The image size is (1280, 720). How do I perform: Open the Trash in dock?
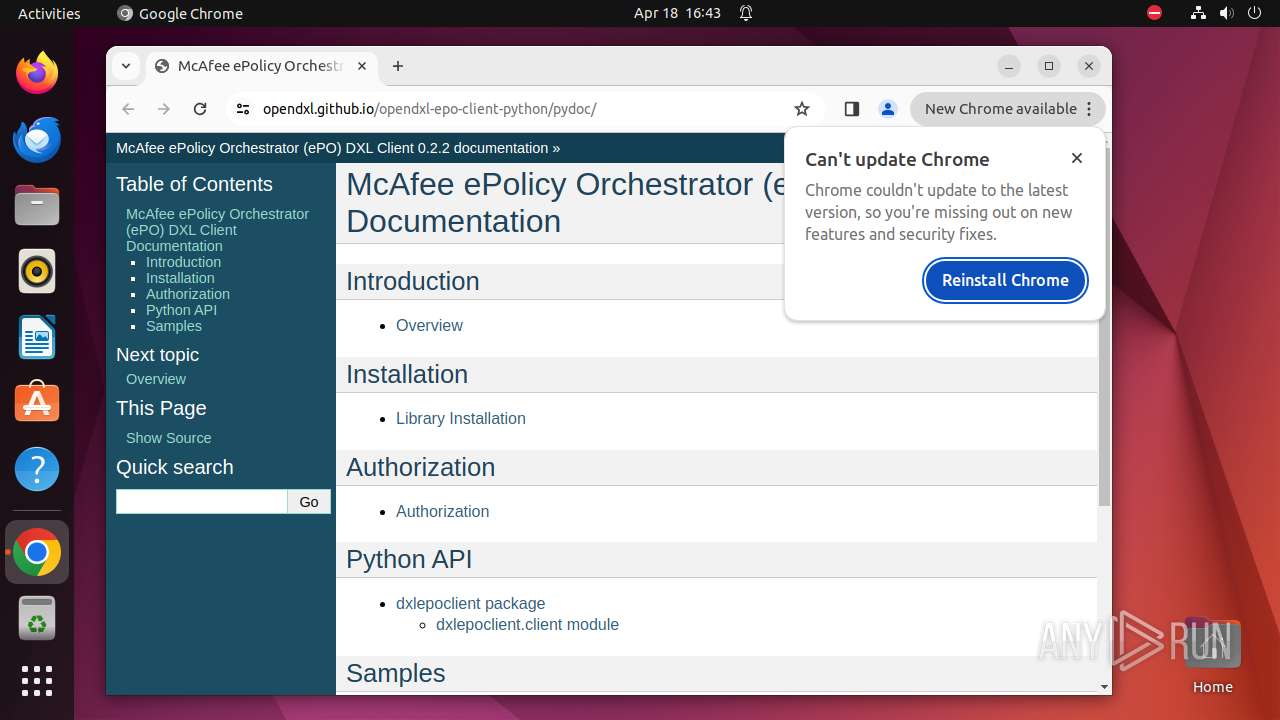(37, 618)
